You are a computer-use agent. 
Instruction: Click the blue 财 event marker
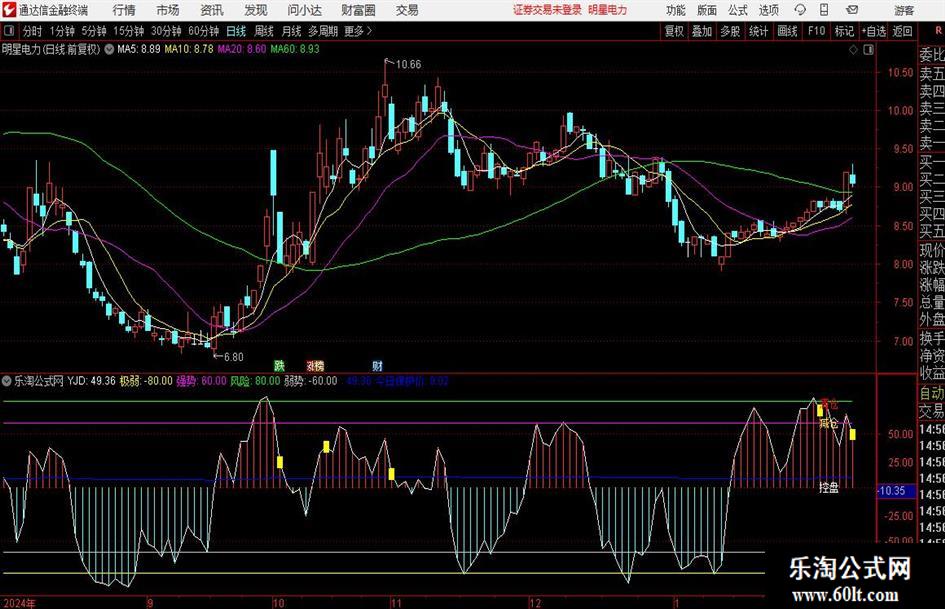[x=377, y=365]
